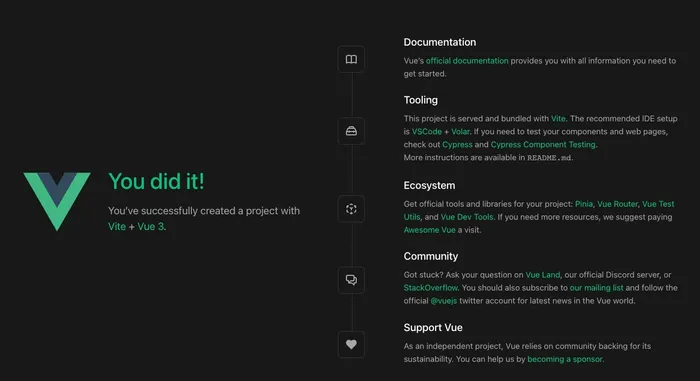700x381 pixels.
Task: Open the Vue Land Discord link
Action: (x=542, y=275)
